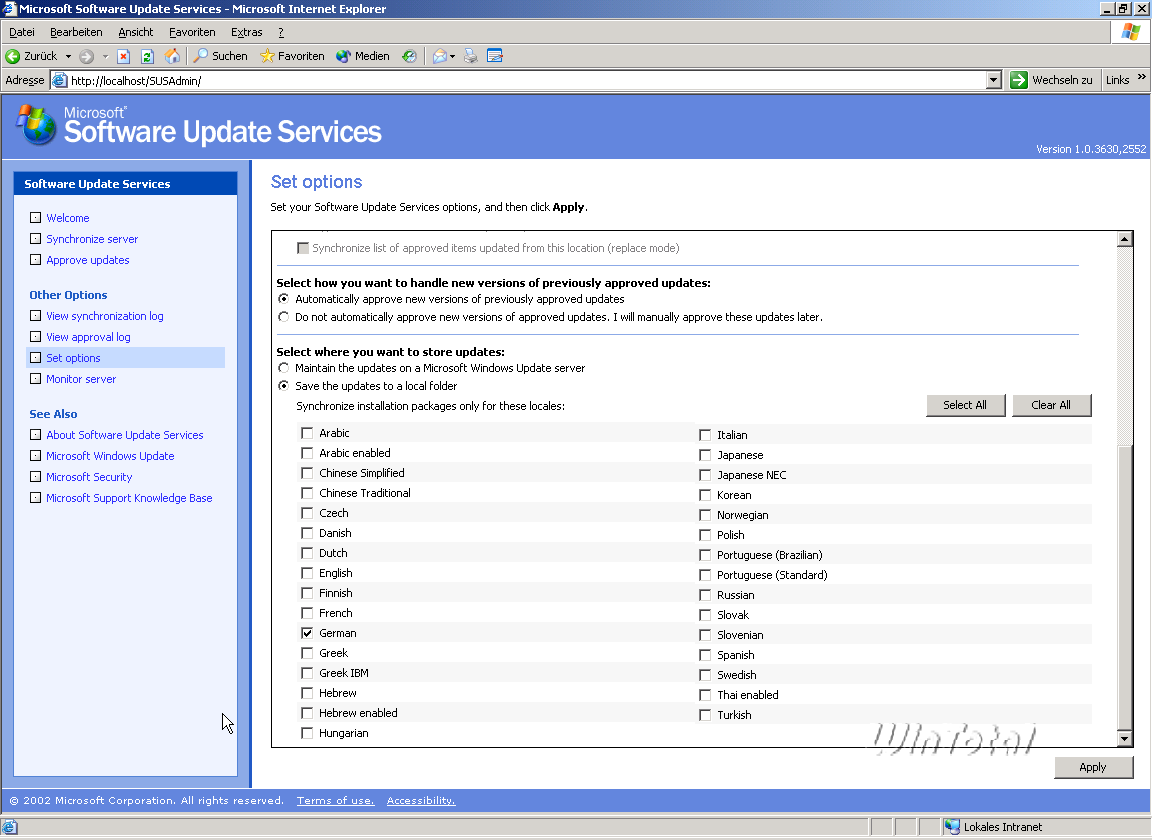Open About Software Update Services link
The height and width of the screenshot is (840, 1152).
tap(125, 435)
